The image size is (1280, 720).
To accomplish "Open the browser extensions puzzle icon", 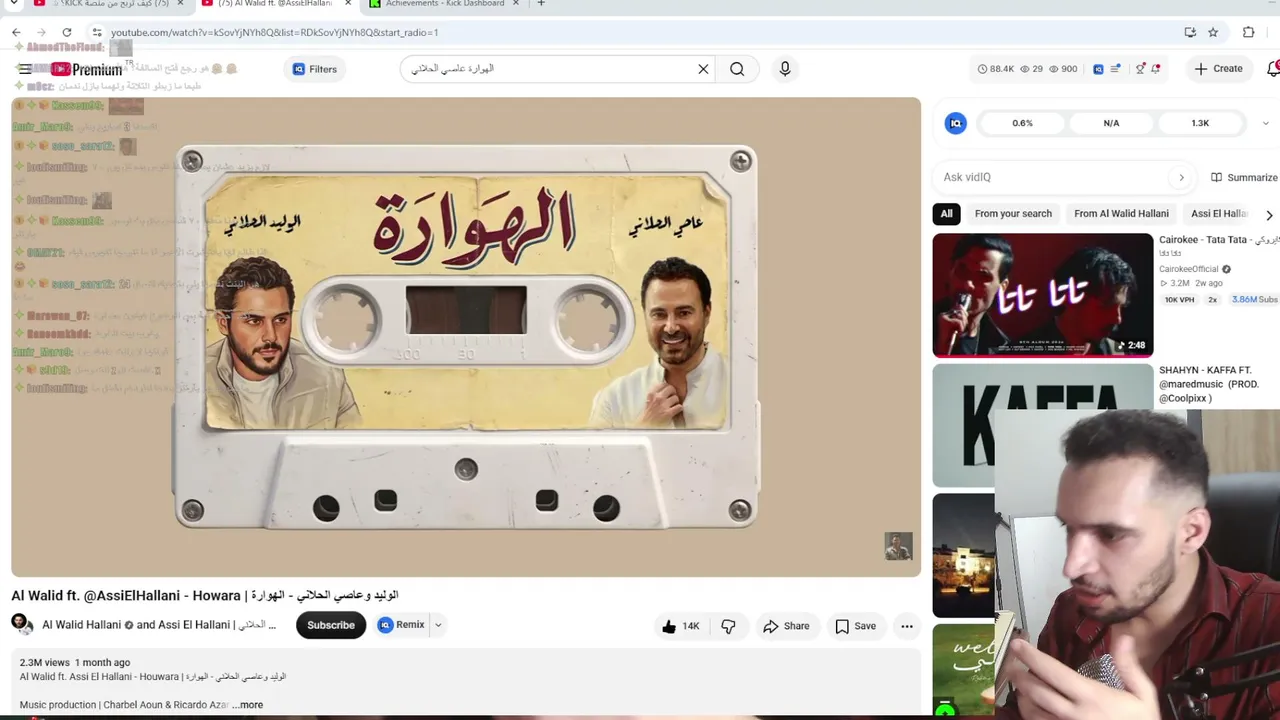I will coord(1248,32).
